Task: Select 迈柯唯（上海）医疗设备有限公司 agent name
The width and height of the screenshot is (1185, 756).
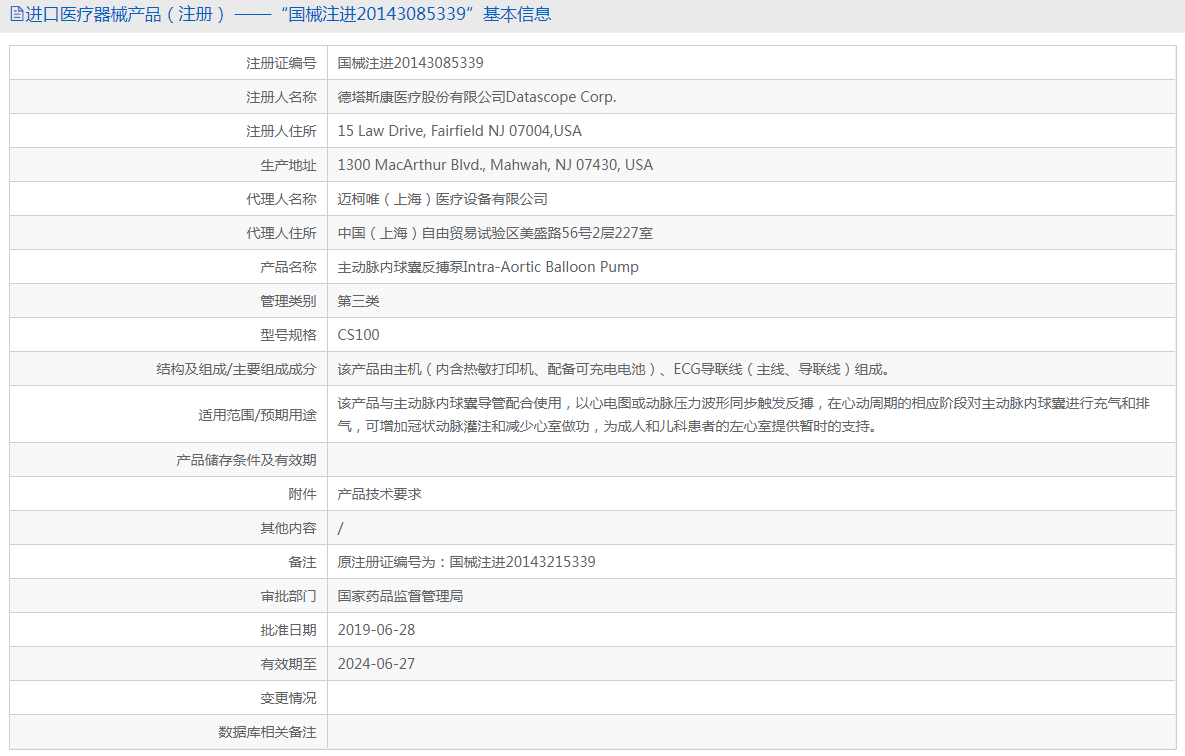Action: click(442, 200)
